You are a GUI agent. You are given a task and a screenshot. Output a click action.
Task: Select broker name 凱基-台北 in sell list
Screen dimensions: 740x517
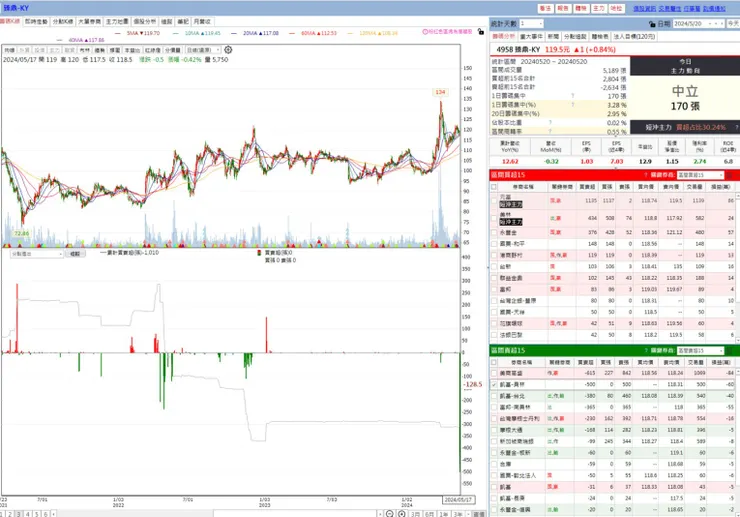point(512,396)
